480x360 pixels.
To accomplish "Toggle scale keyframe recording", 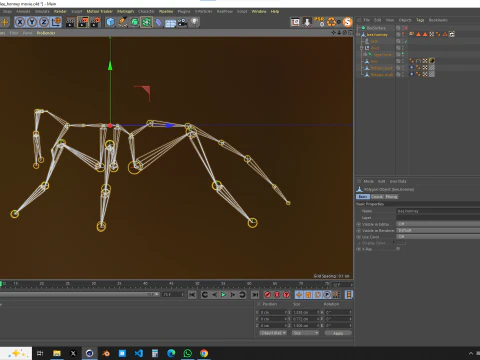I will coord(308,295).
